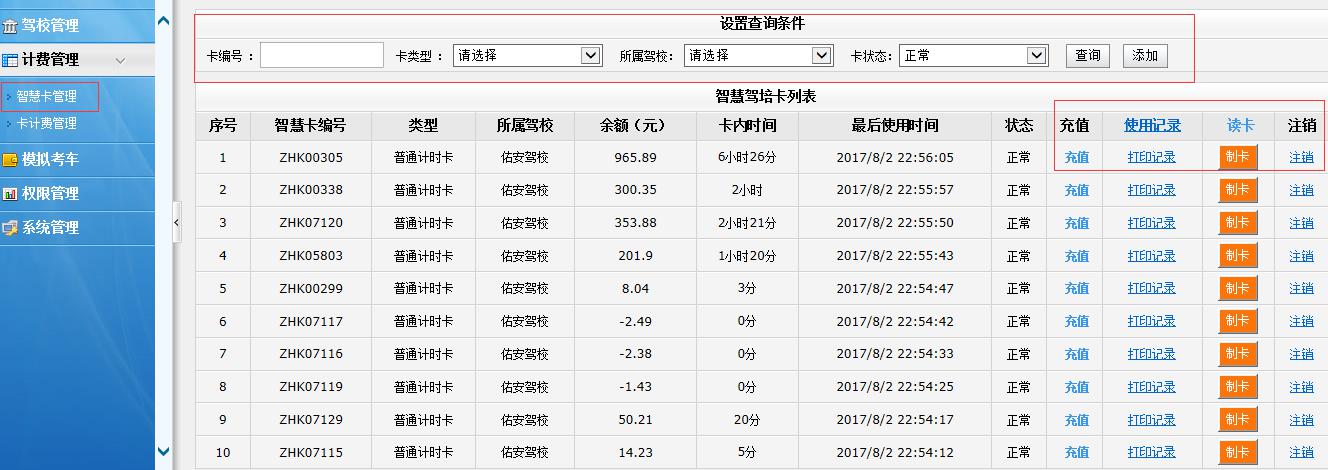Select 卡计费管理 in the sidebar

pyautogui.click(x=47, y=124)
